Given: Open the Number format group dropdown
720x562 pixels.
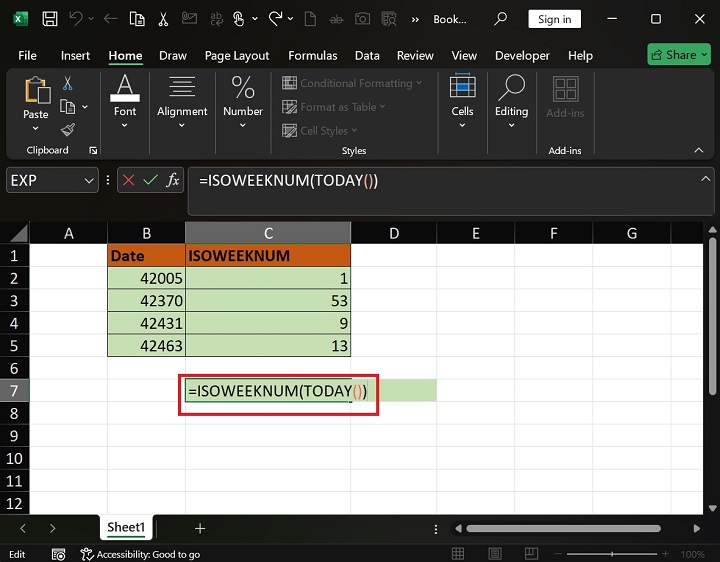Looking at the screenshot, I should 242,126.
